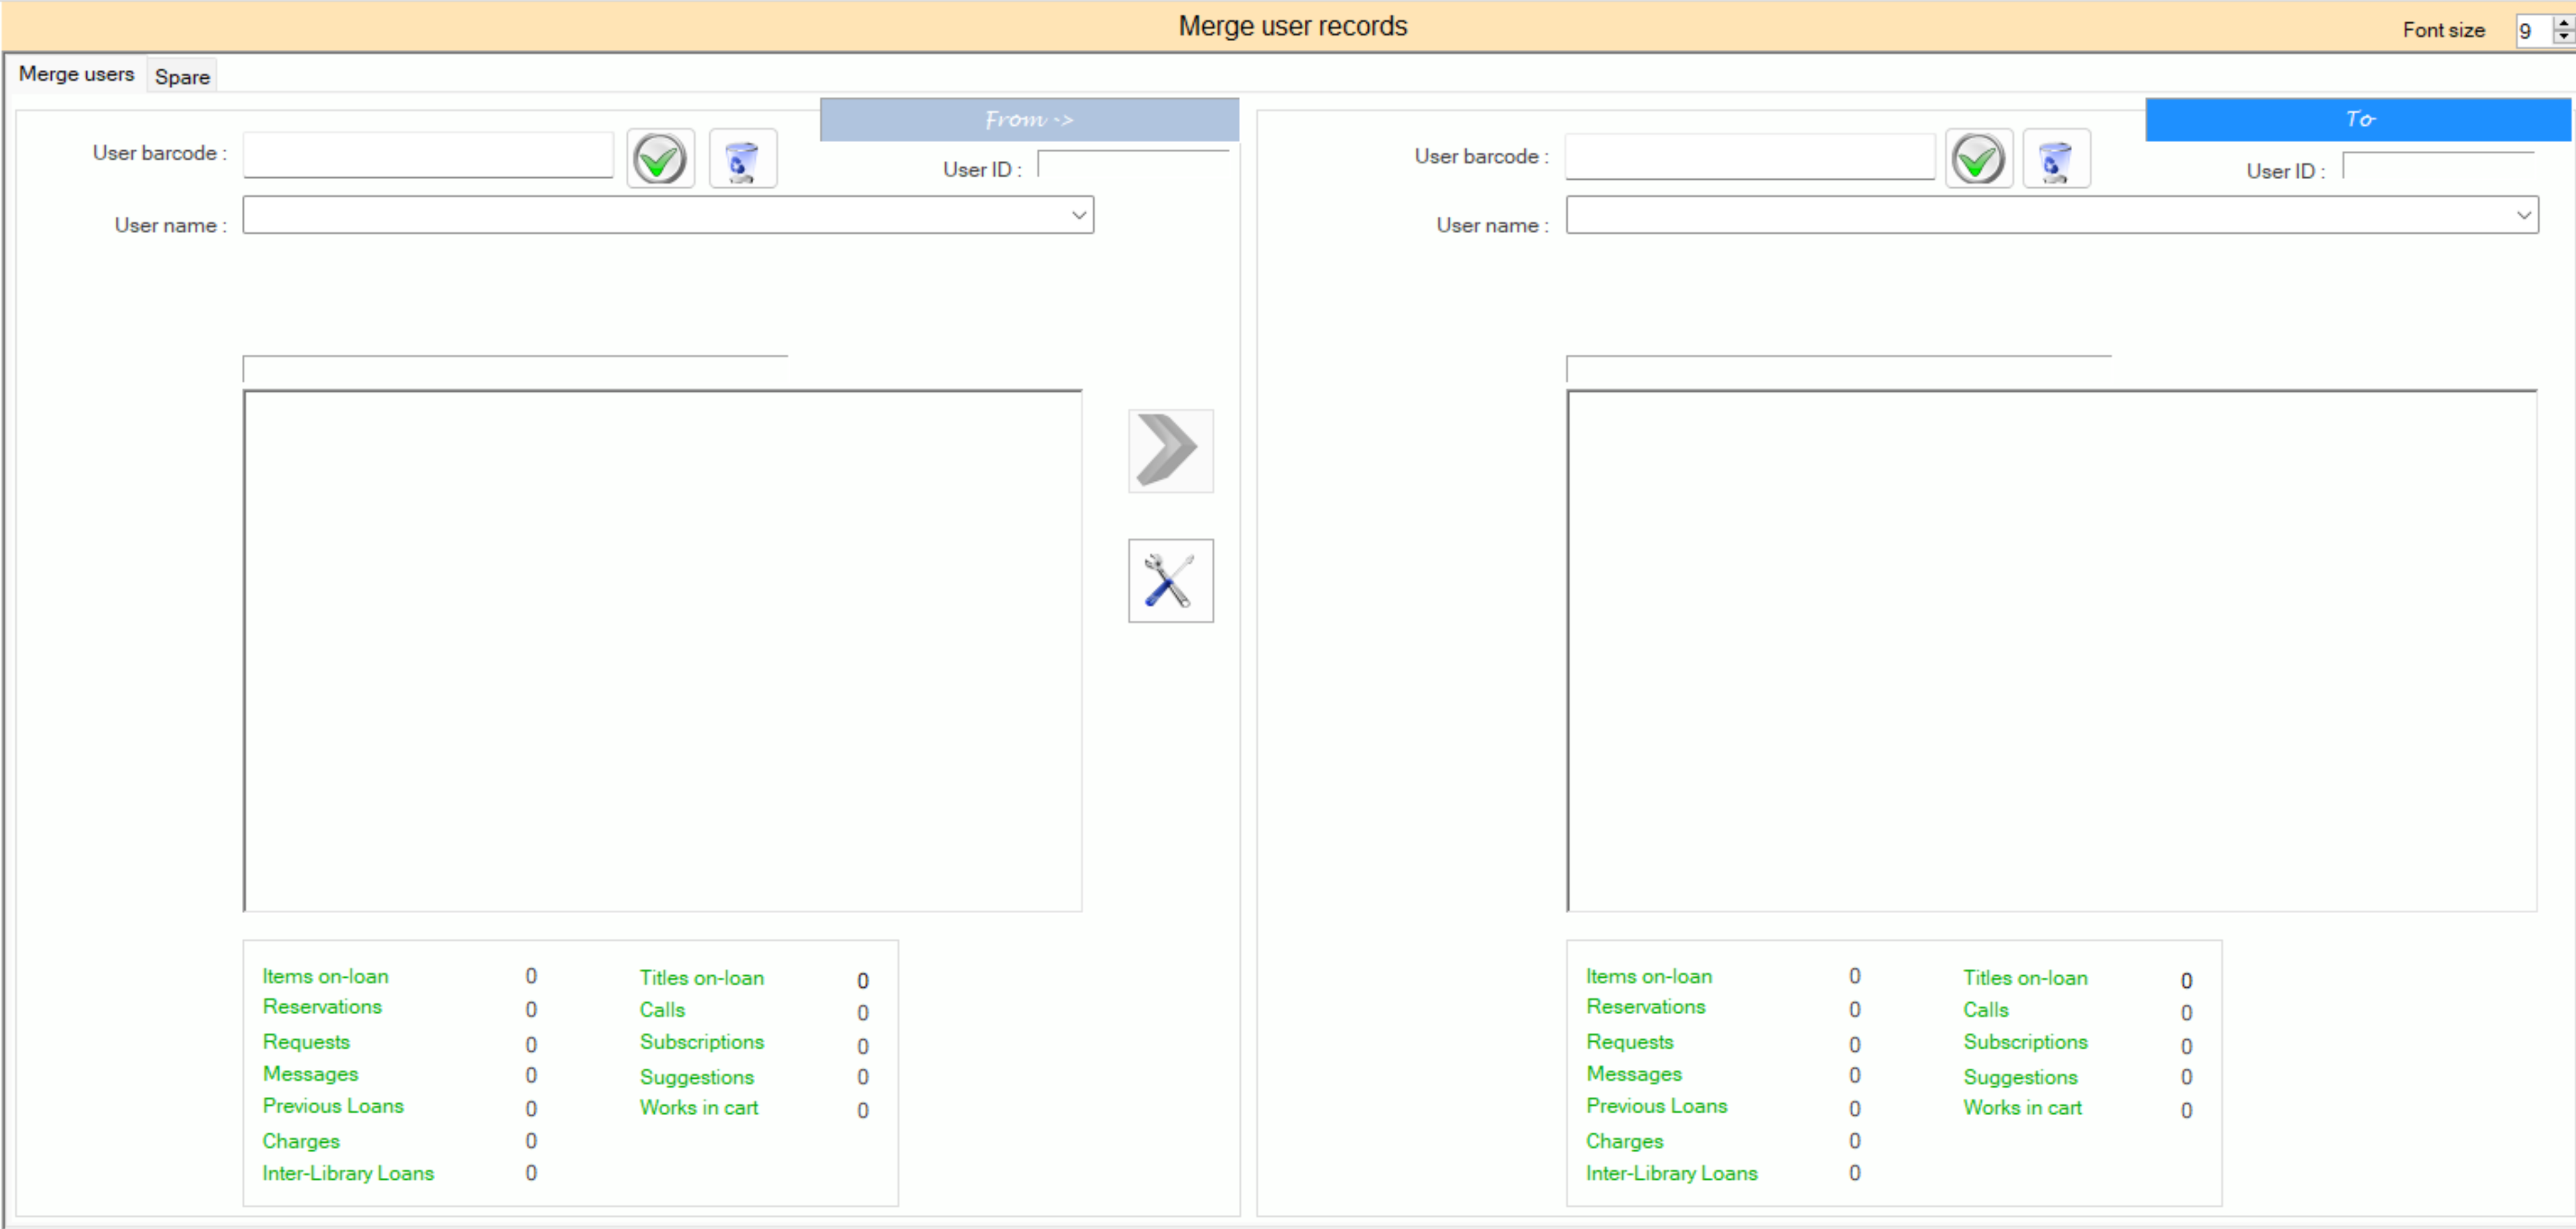Click the To header button
Image resolution: width=2576 pixels, height=1229 pixels.
coord(2359,119)
